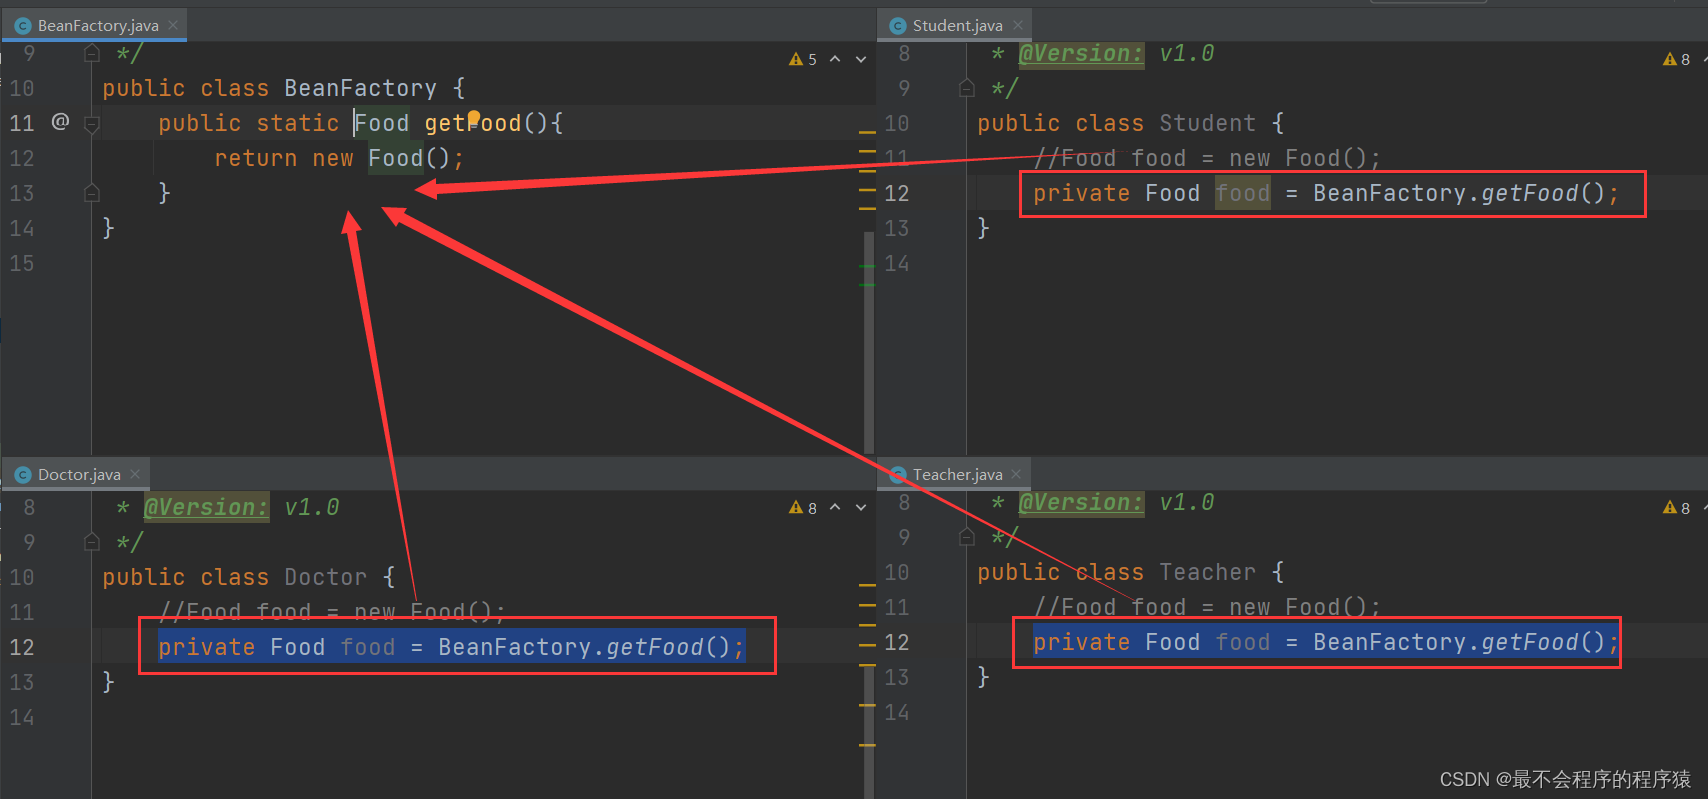Collapse the comment fold on line 9 of Student.java
Image resolution: width=1708 pixels, height=799 pixels.
(967, 88)
